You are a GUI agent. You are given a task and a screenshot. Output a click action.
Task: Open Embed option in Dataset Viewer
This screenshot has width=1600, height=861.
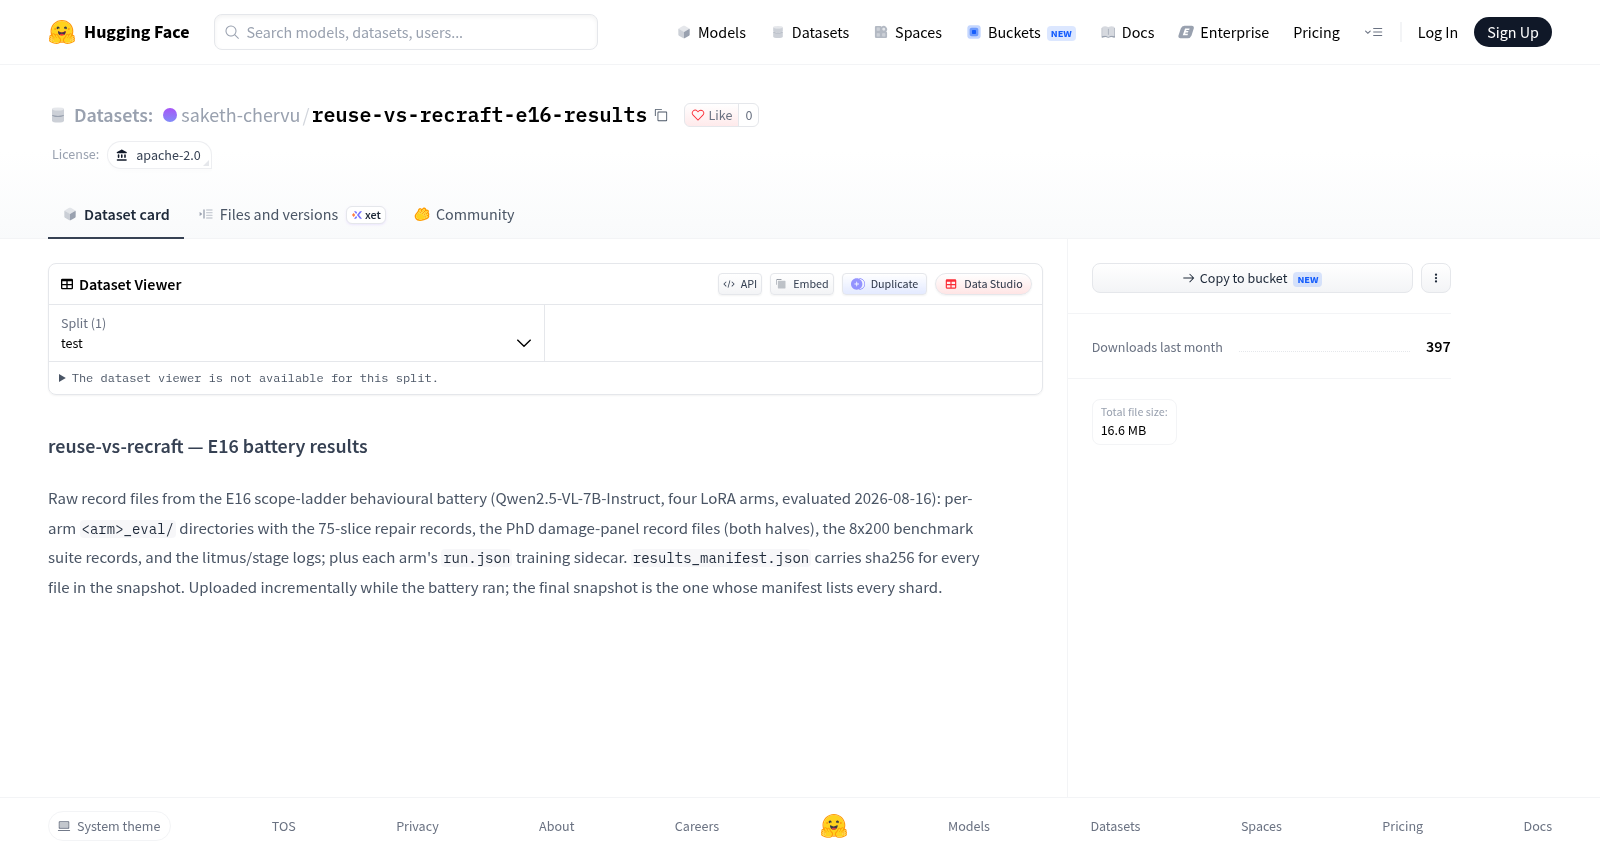(802, 284)
